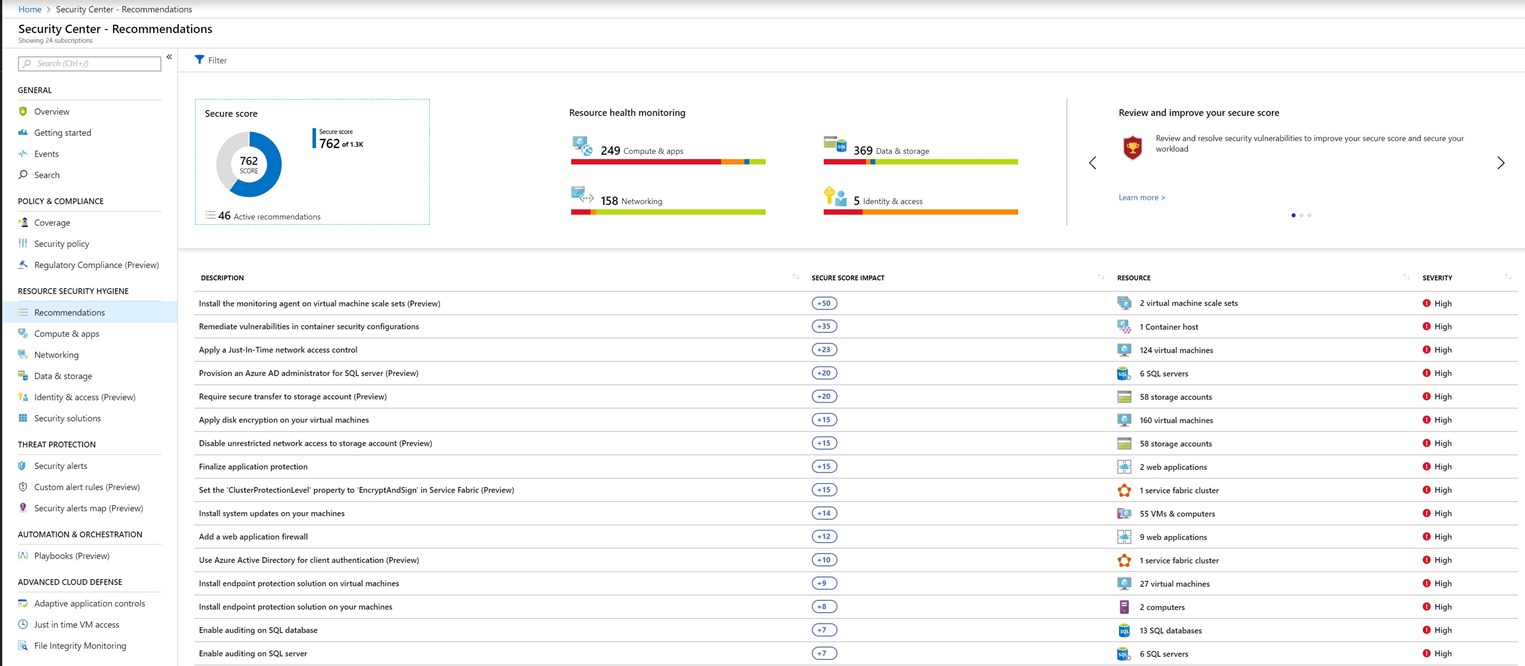This screenshot has width=1525, height=666.
Task: Click the Filter button label
Action: tap(217, 61)
